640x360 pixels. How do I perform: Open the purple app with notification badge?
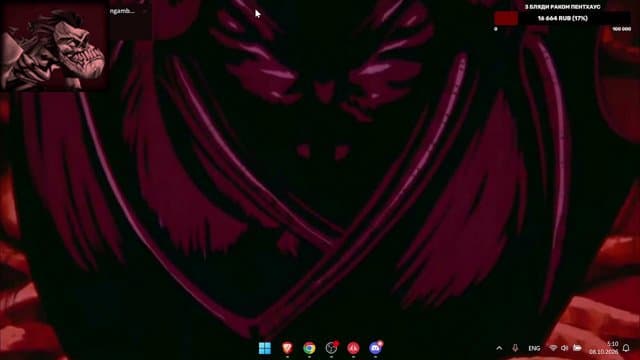pyautogui.click(x=376, y=348)
